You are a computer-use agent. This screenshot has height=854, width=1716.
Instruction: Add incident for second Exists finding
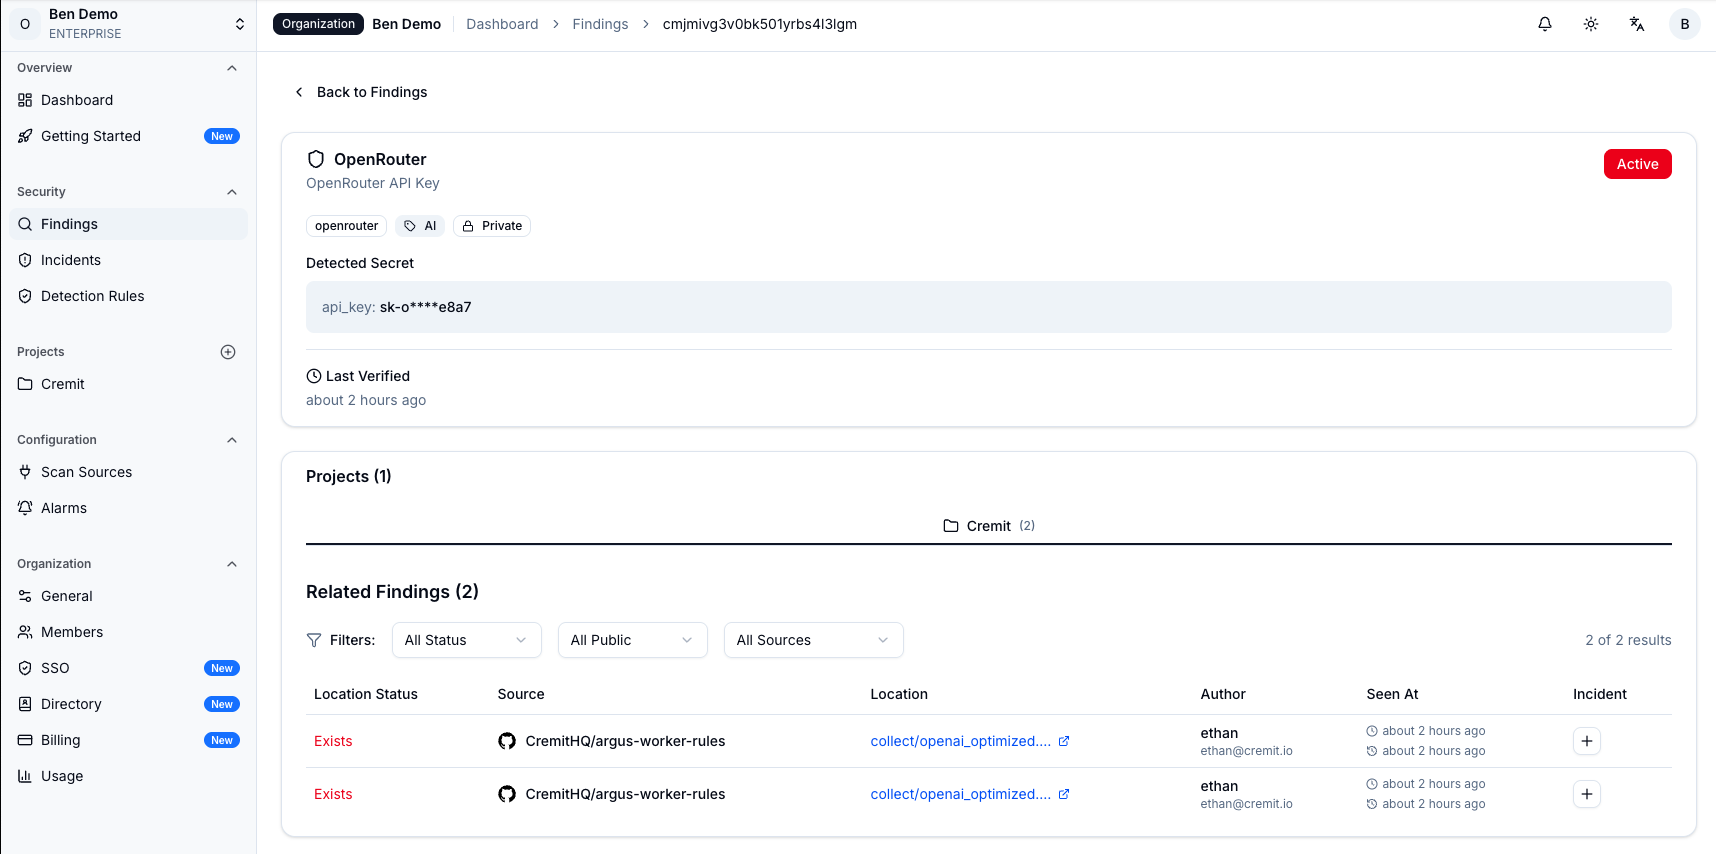[1587, 794]
